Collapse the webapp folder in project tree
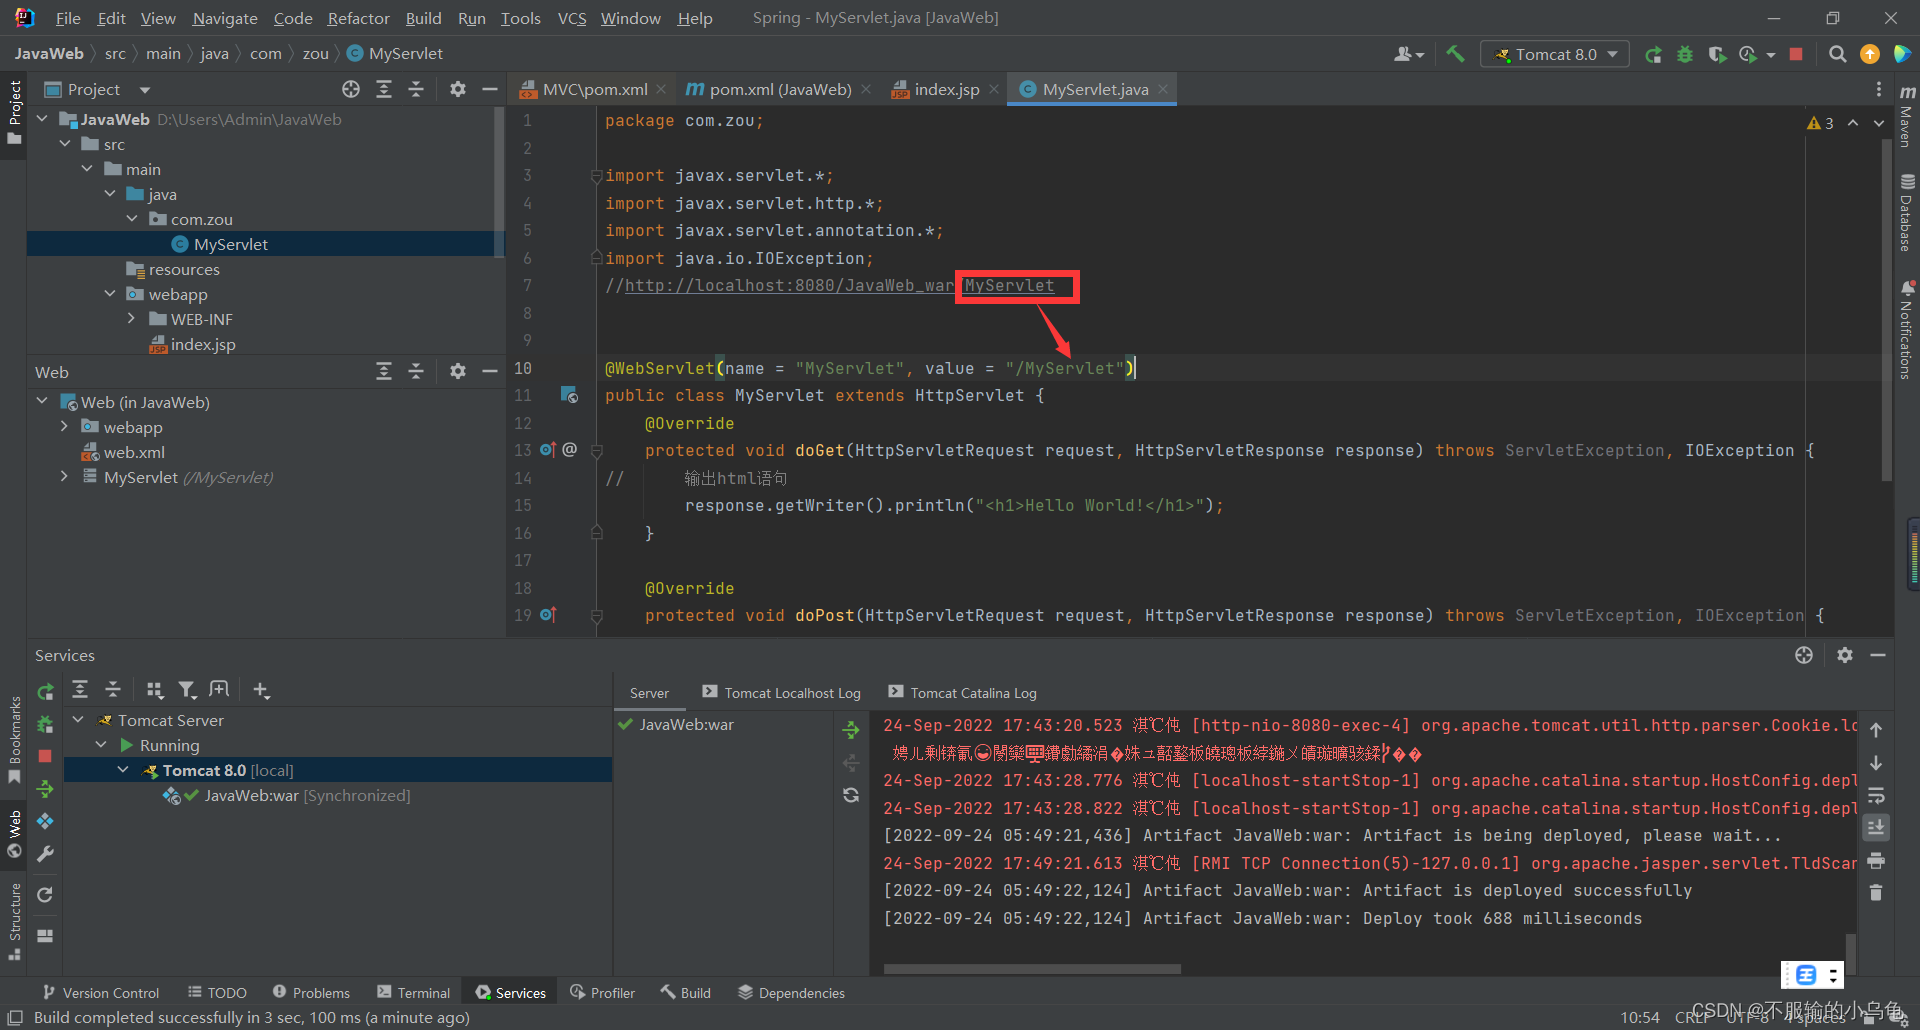This screenshot has height=1030, width=1920. 110,294
